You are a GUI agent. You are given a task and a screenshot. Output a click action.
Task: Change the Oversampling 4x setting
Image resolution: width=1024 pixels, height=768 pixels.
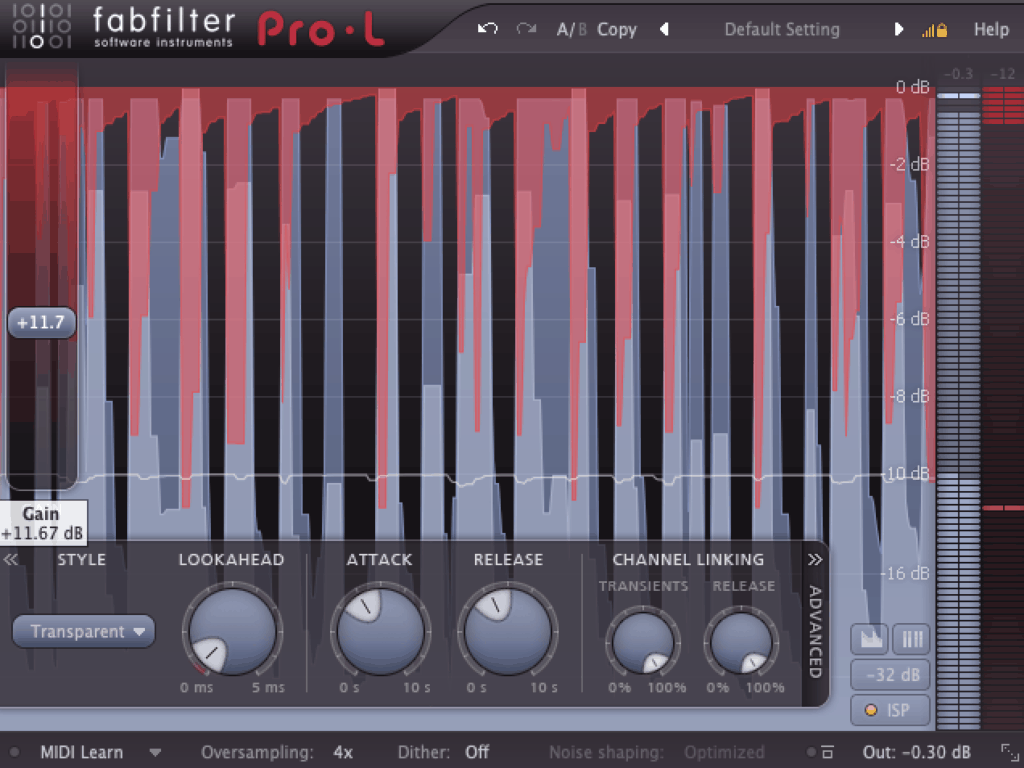point(343,752)
